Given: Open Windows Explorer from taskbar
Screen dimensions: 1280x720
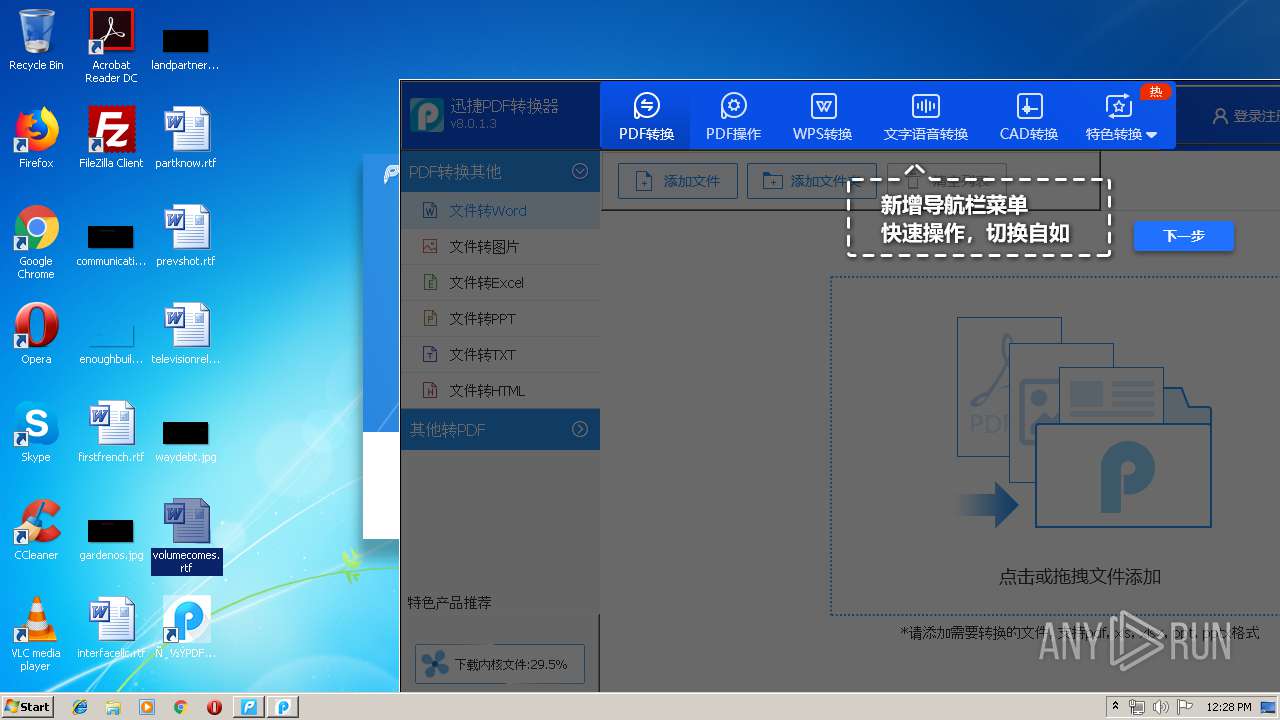Looking at the screenshot, I should 113,707.
